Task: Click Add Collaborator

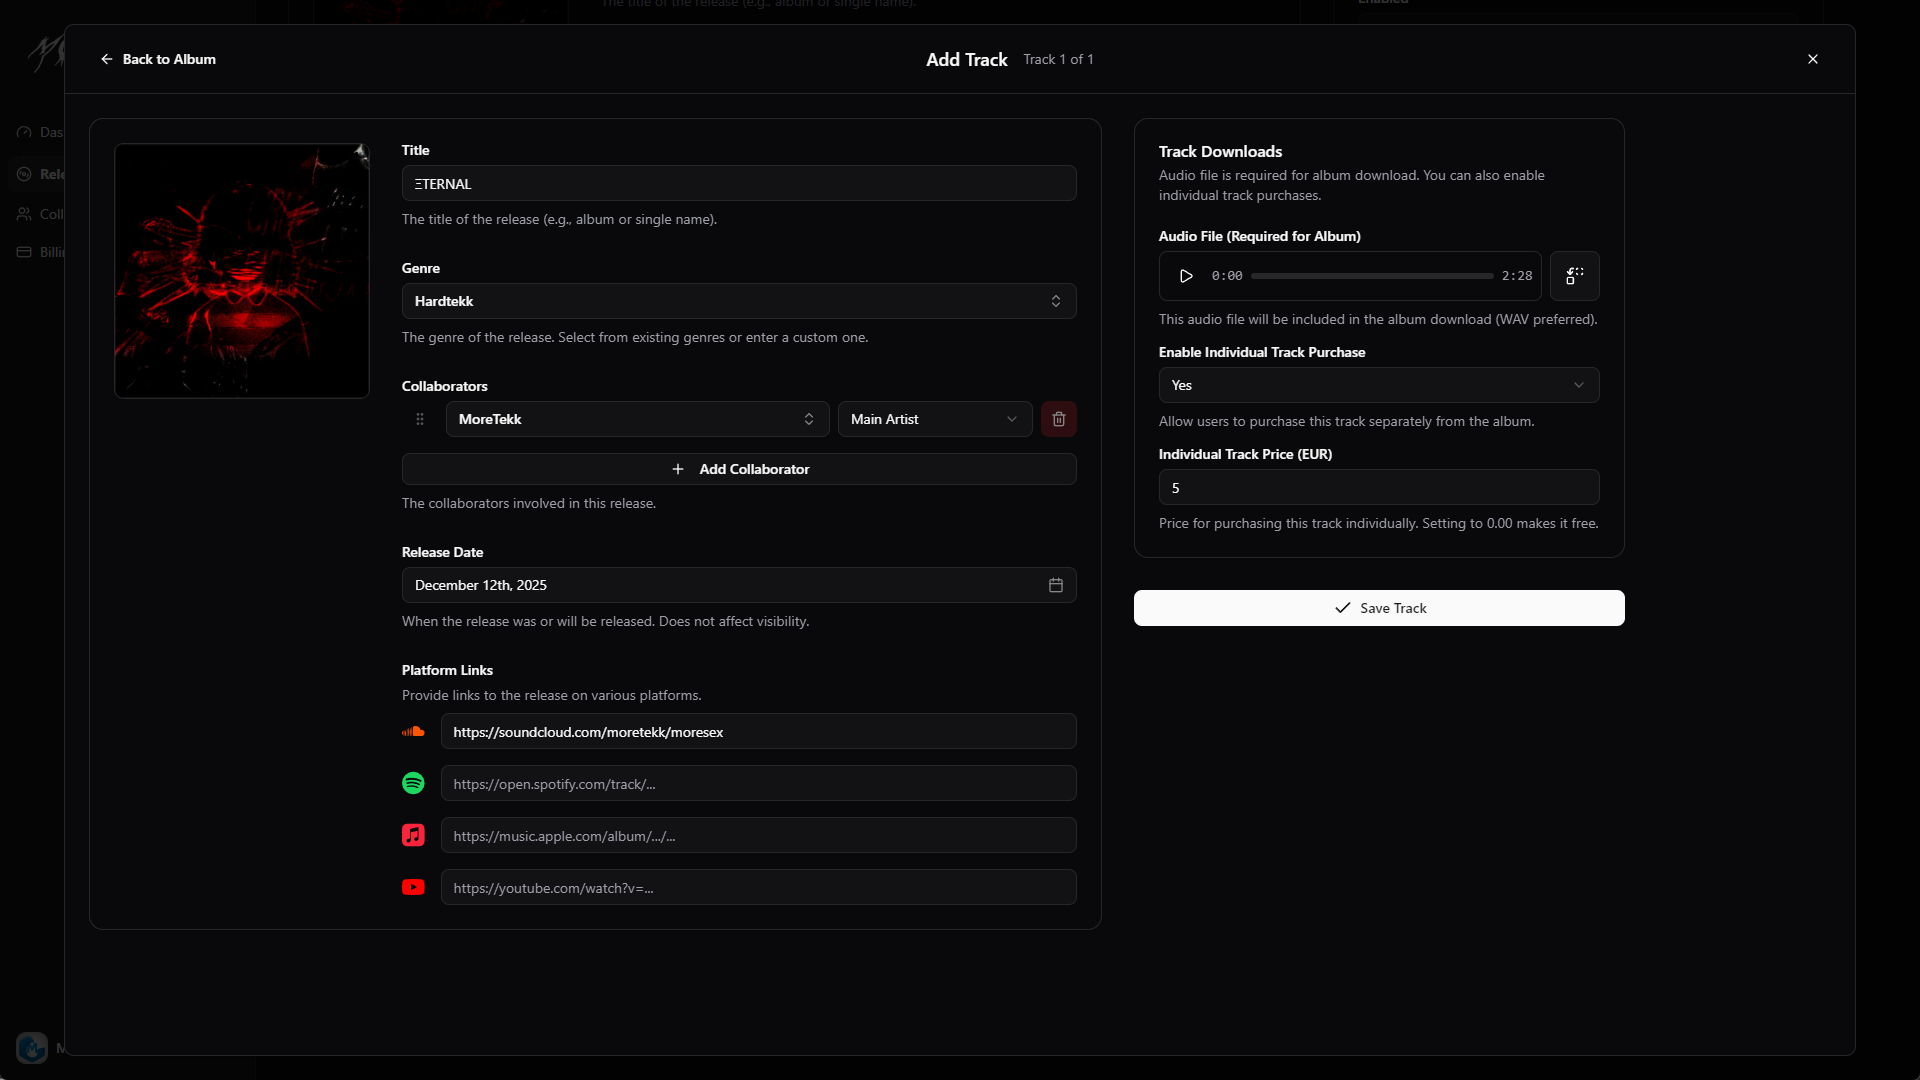Action: (x=739, y=468)
